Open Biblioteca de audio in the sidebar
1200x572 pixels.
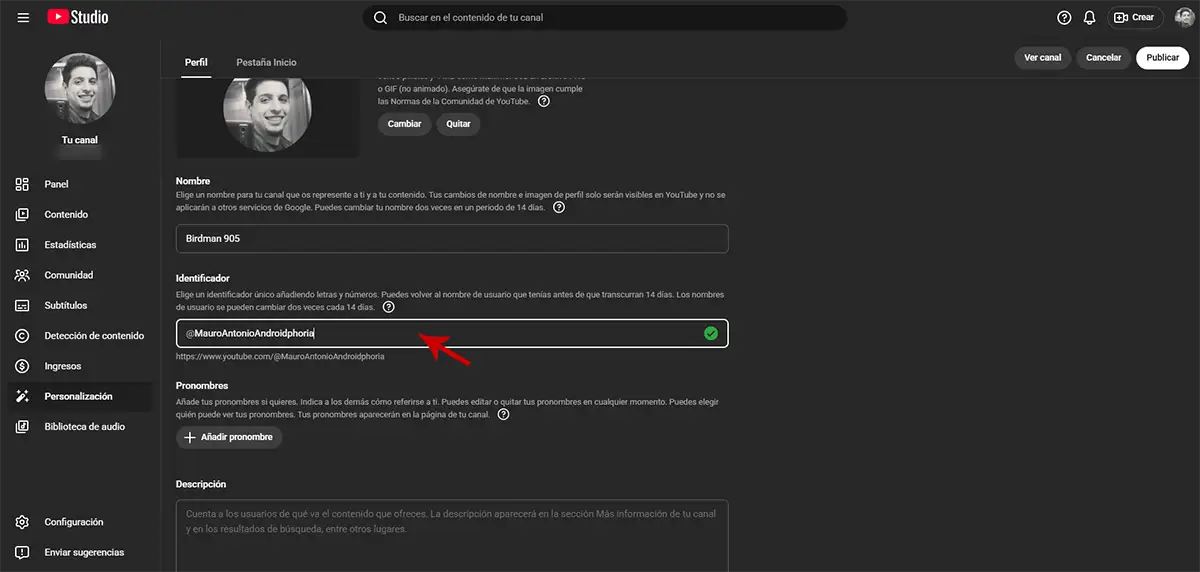80,426
